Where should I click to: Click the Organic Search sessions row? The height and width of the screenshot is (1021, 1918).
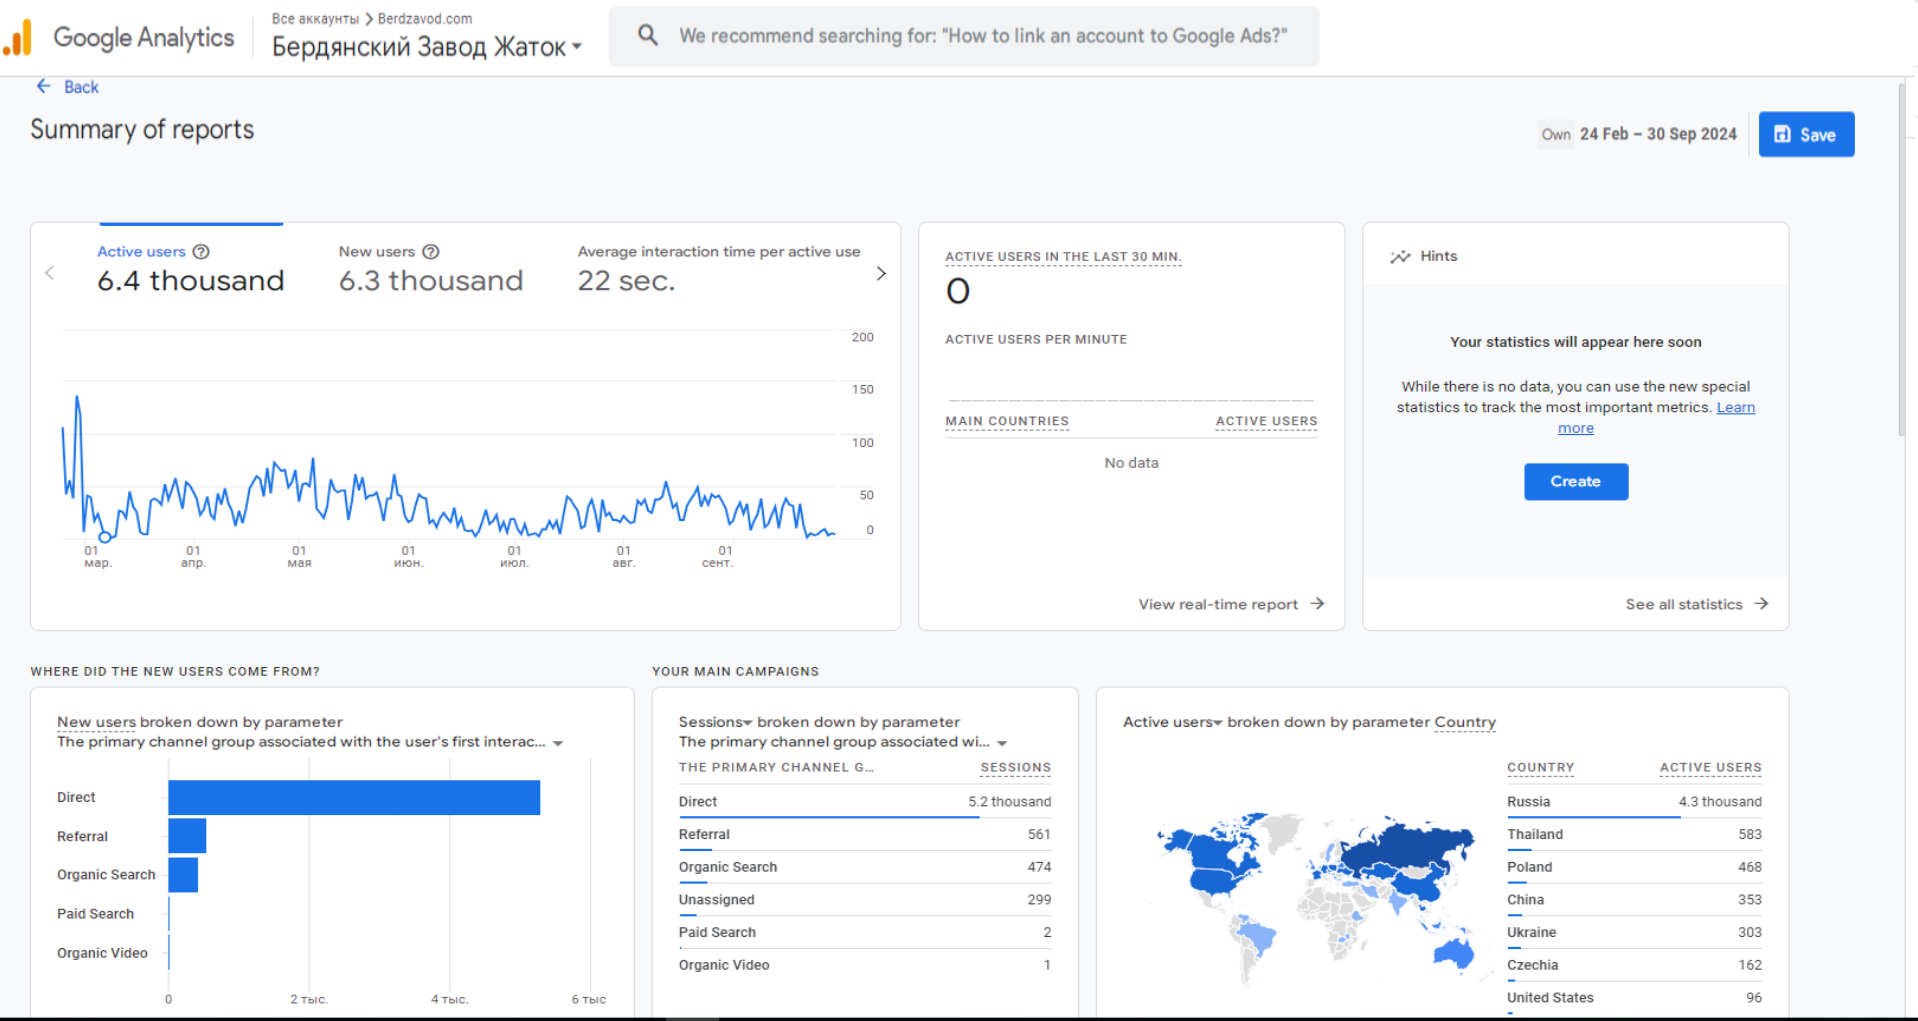pyautogui.click(x=864, y=867)
